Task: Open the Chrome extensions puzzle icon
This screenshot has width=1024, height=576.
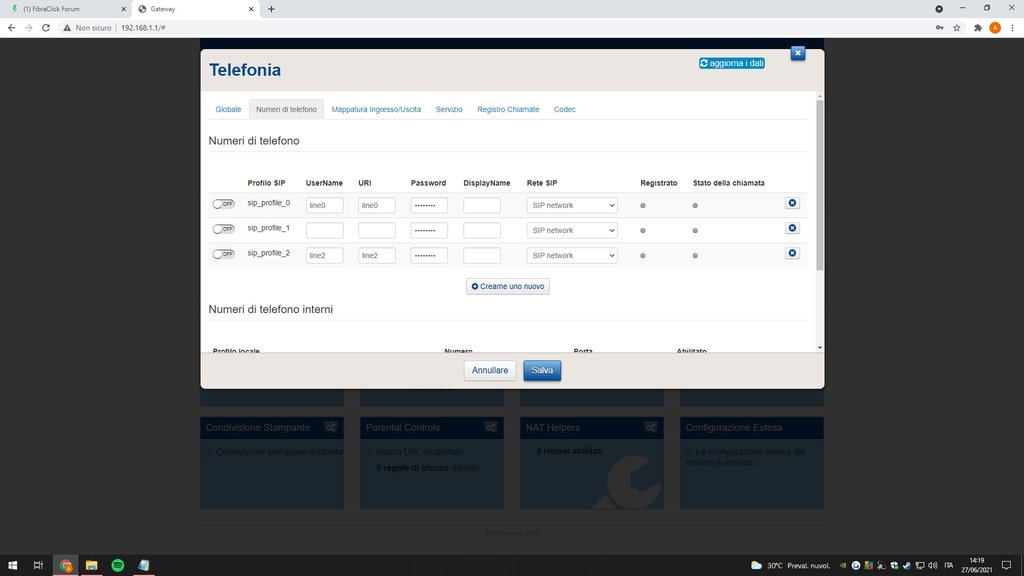Action: 977,28
